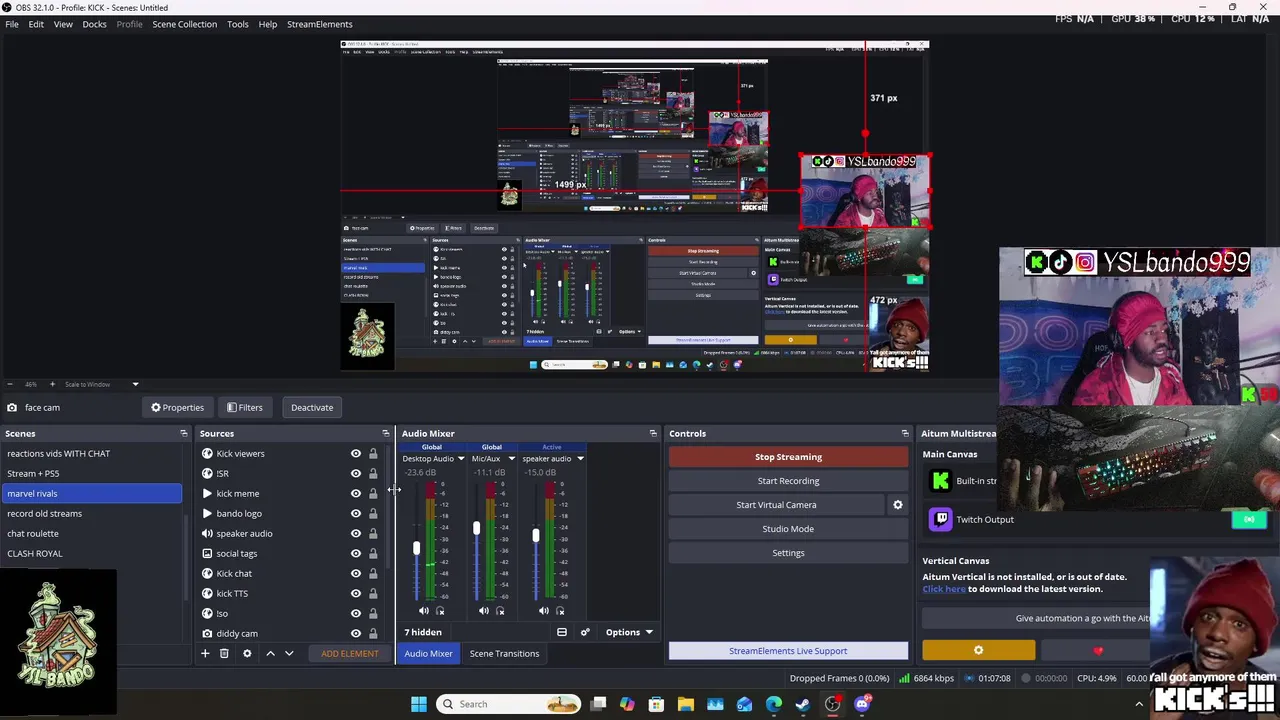Open Filters for the face cam source
The image size is (1280, 720).
pos(244,407)
